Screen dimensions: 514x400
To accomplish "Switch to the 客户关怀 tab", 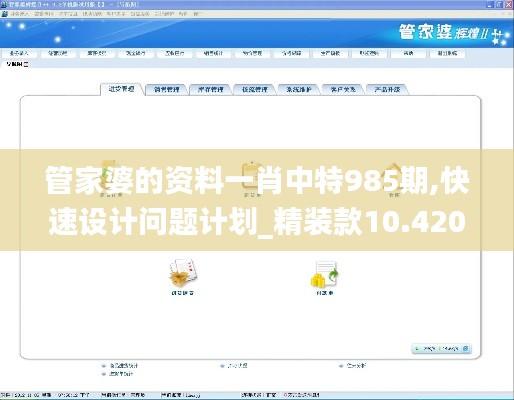I will coord(343,89).
